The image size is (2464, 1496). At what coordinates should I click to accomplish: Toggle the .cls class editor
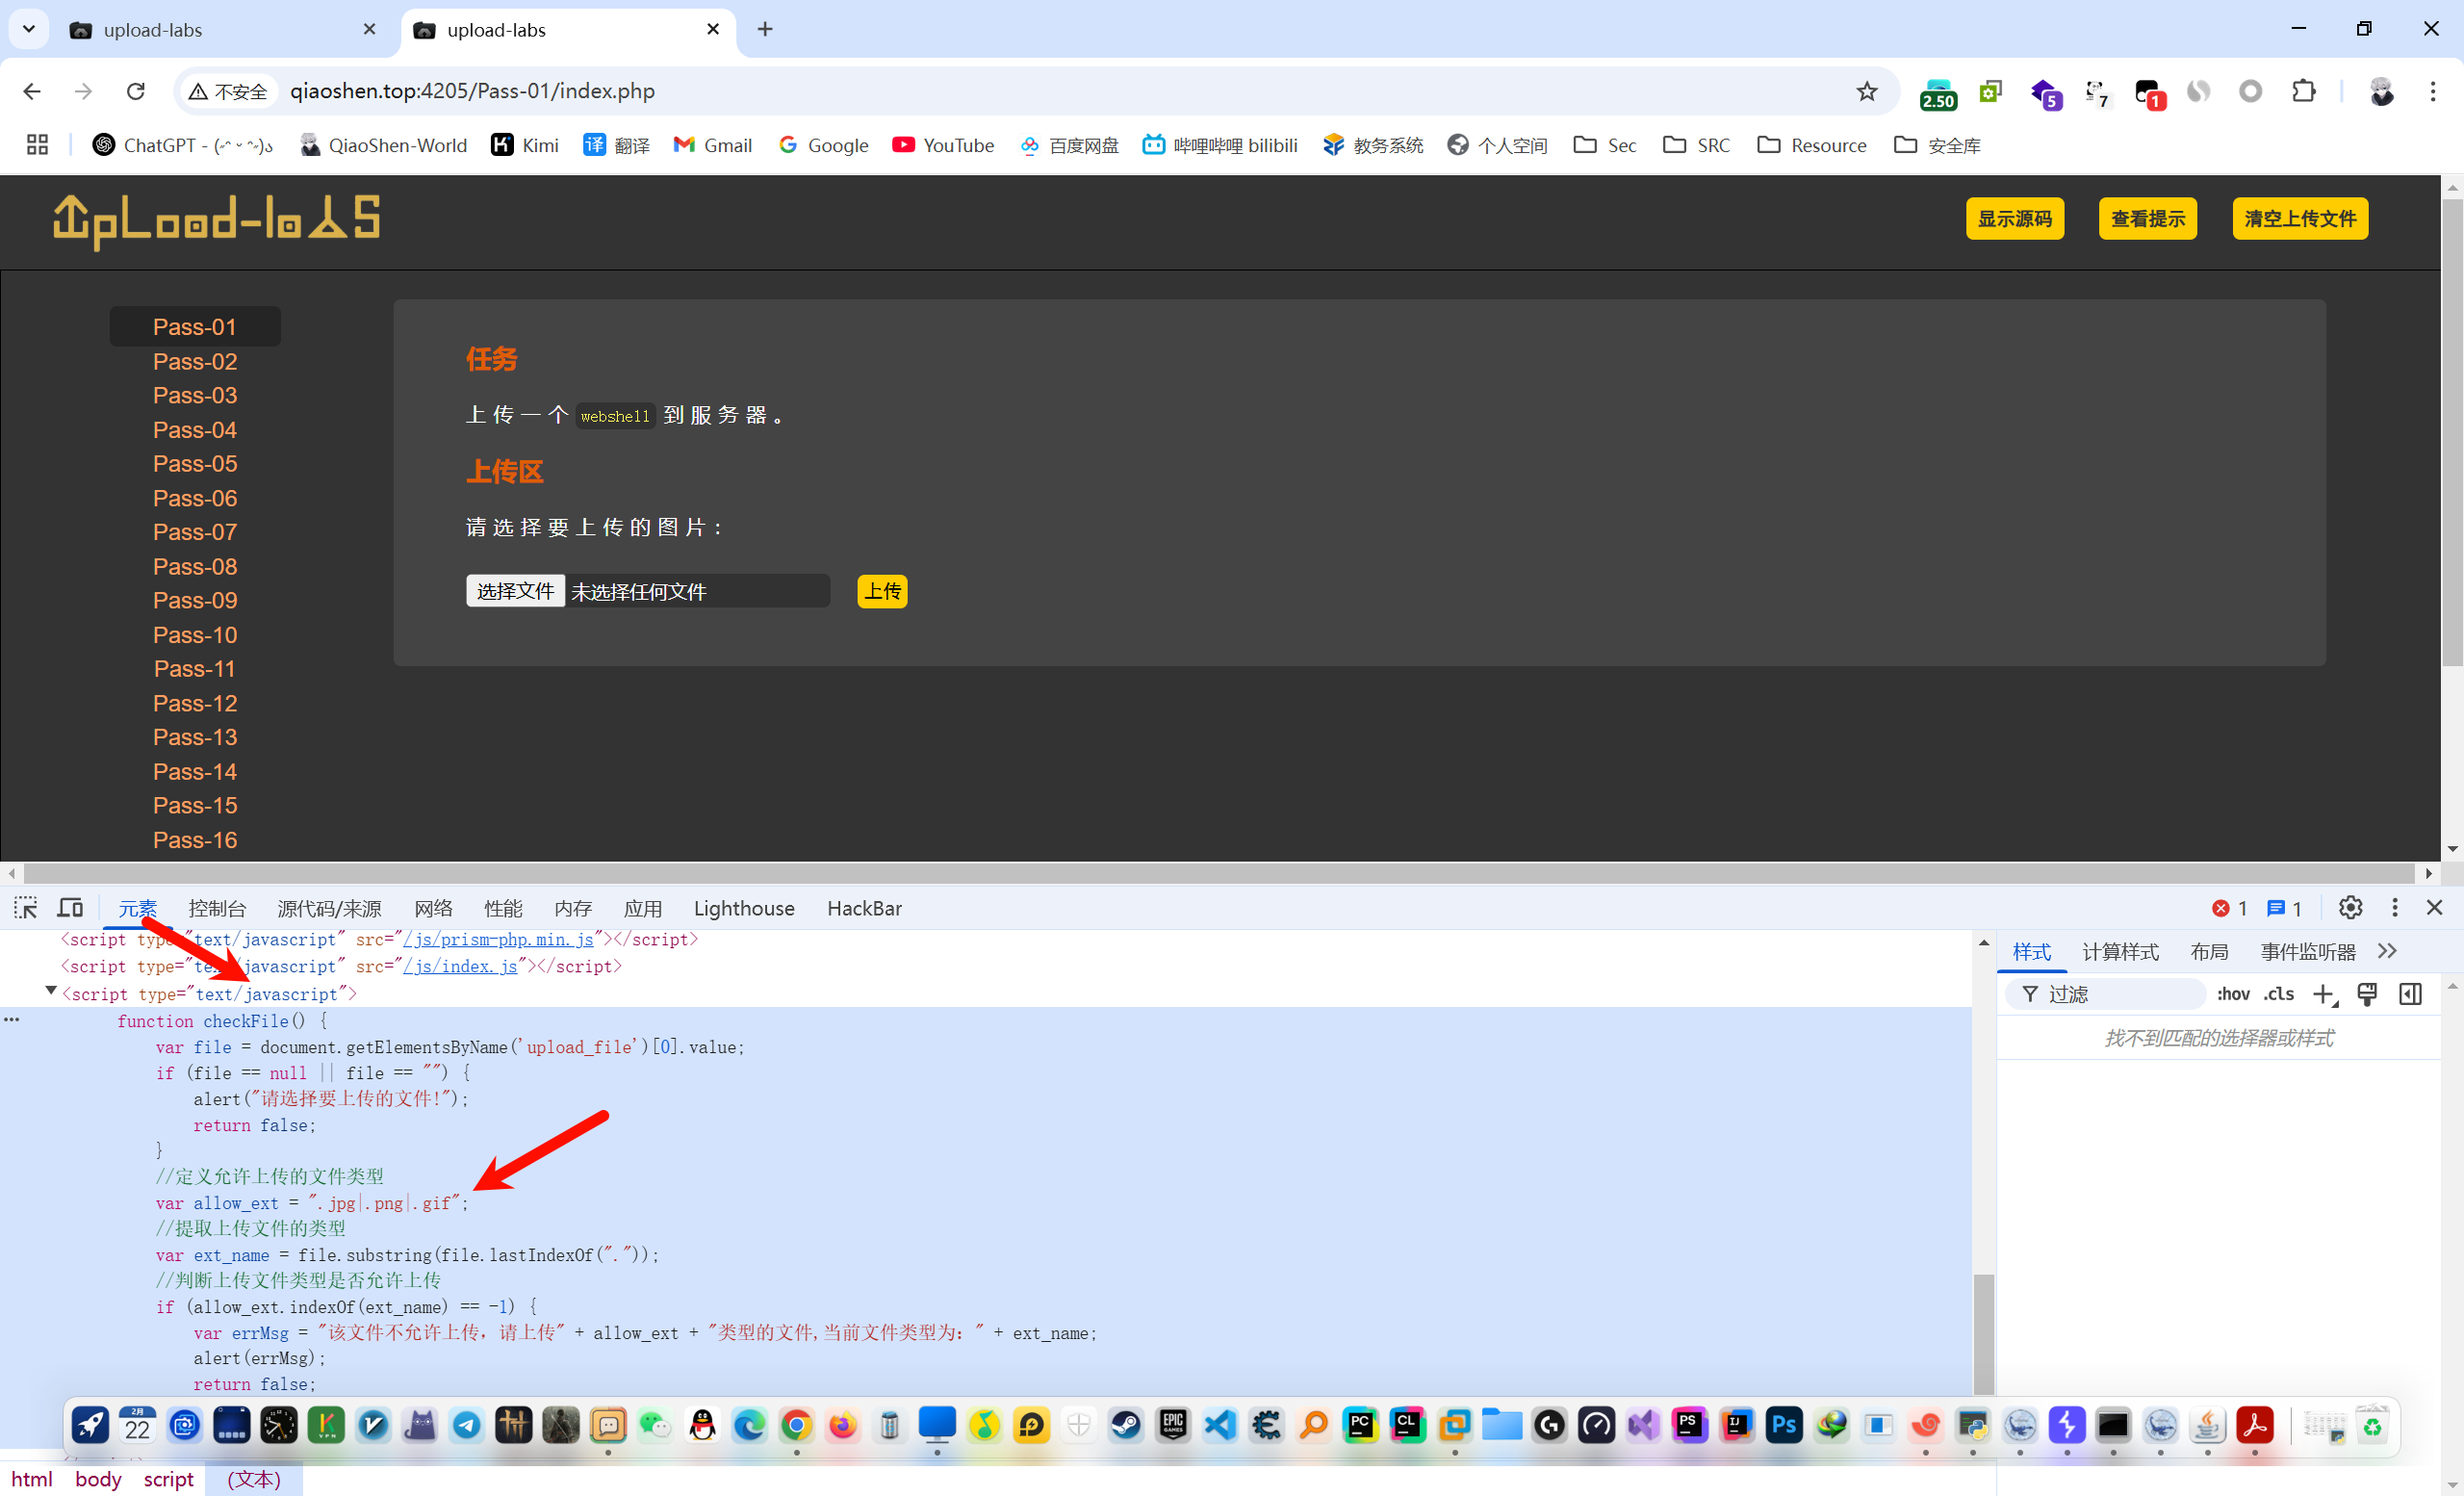click(x=2278, y=994)
